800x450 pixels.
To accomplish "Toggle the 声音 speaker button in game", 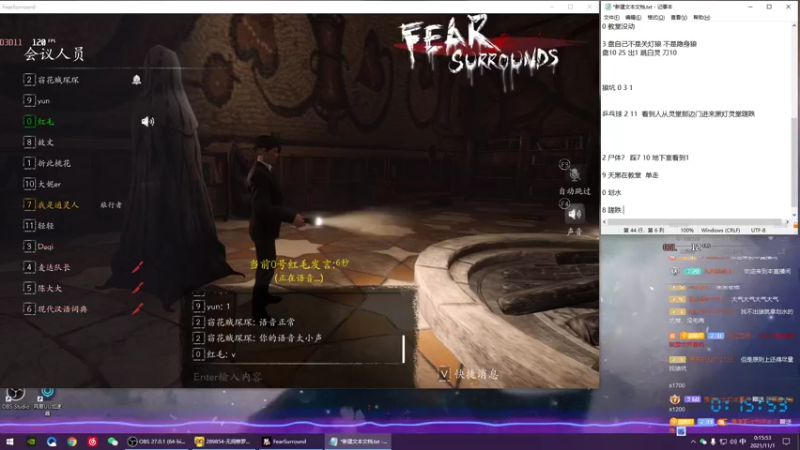I will click(x=574, y=214).
